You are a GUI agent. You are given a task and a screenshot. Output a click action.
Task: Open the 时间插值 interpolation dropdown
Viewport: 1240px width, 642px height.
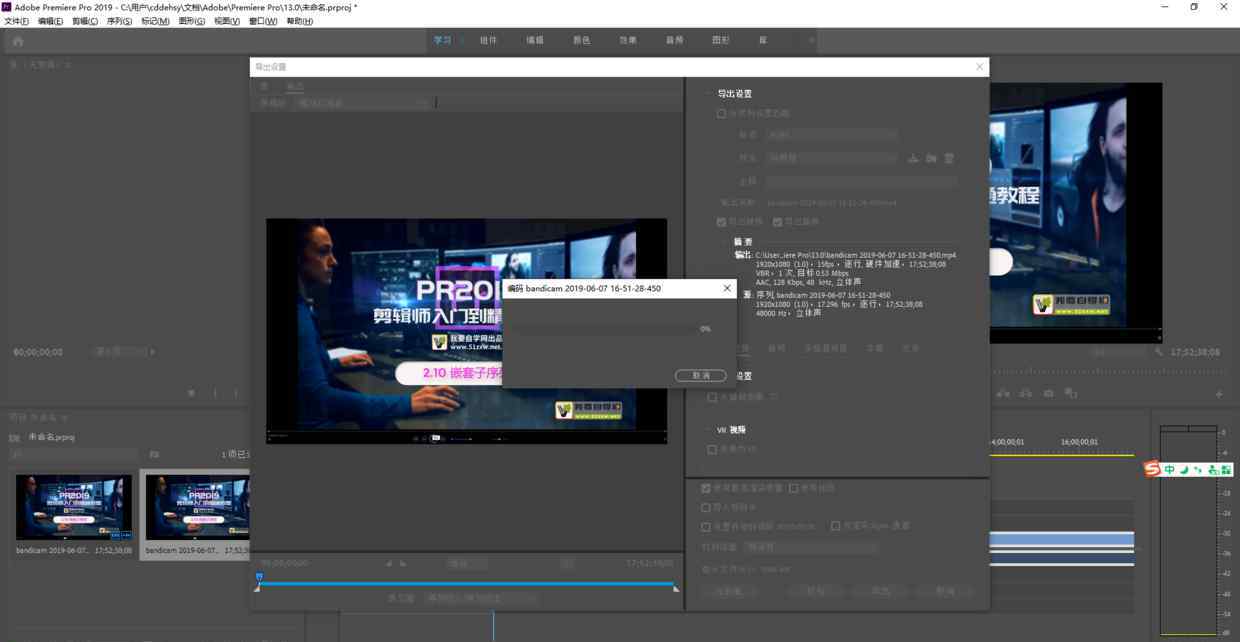812,547
